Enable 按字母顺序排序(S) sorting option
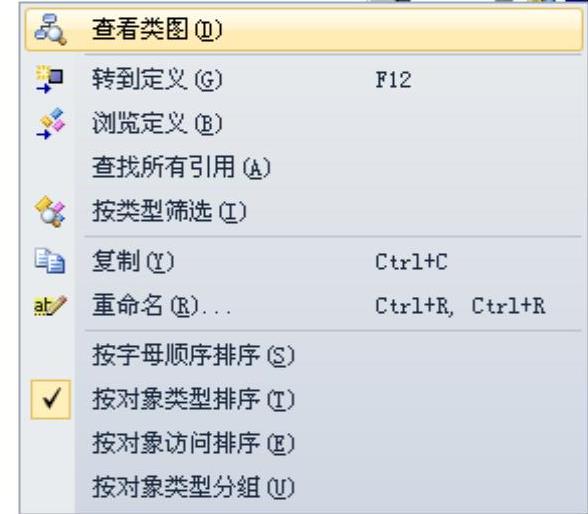Screen dimensions: 588x514 coord(304,355)
